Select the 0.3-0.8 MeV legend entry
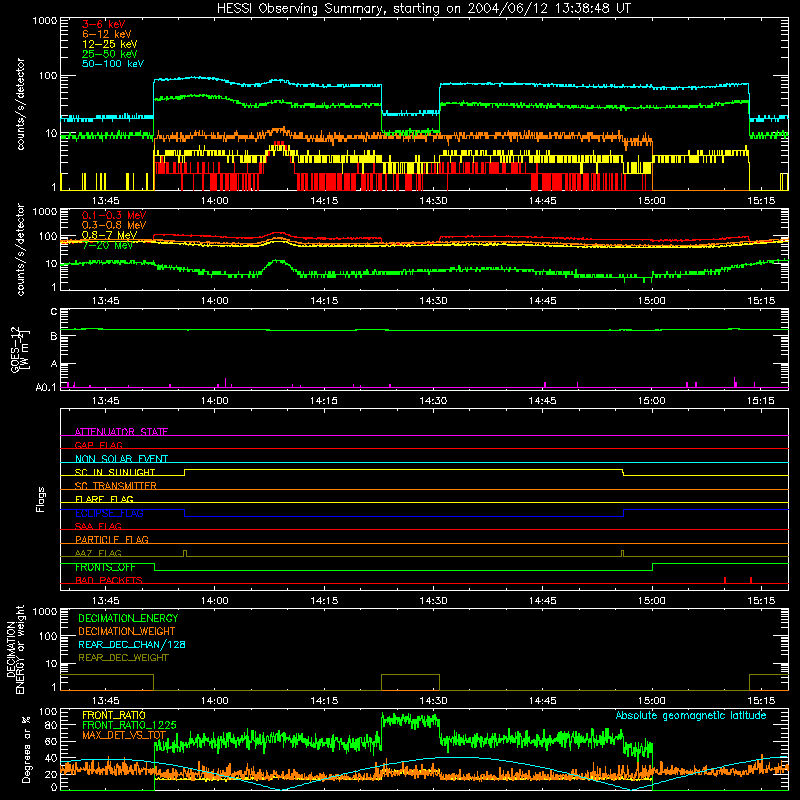This screenshot has height=800, width=800. point(114,225)
